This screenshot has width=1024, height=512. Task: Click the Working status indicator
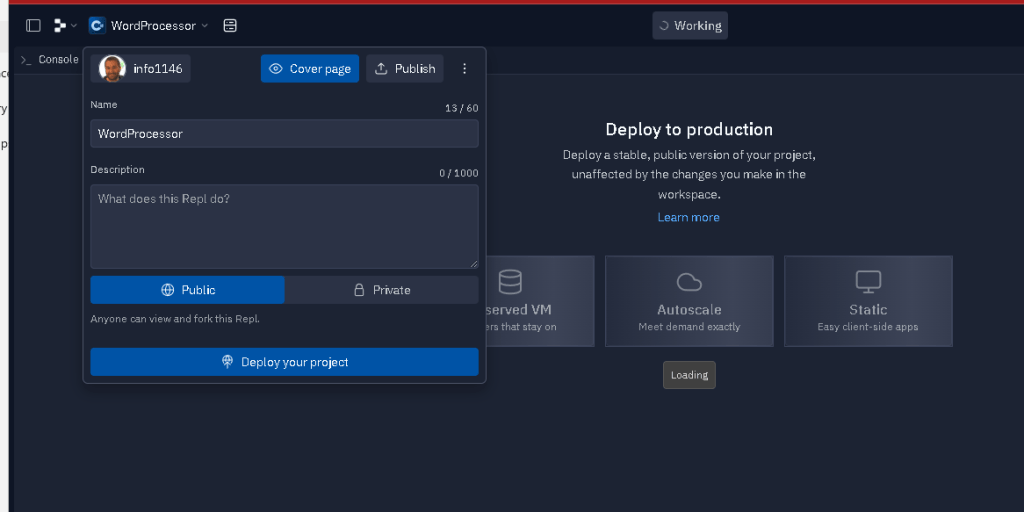pos(690,25)
